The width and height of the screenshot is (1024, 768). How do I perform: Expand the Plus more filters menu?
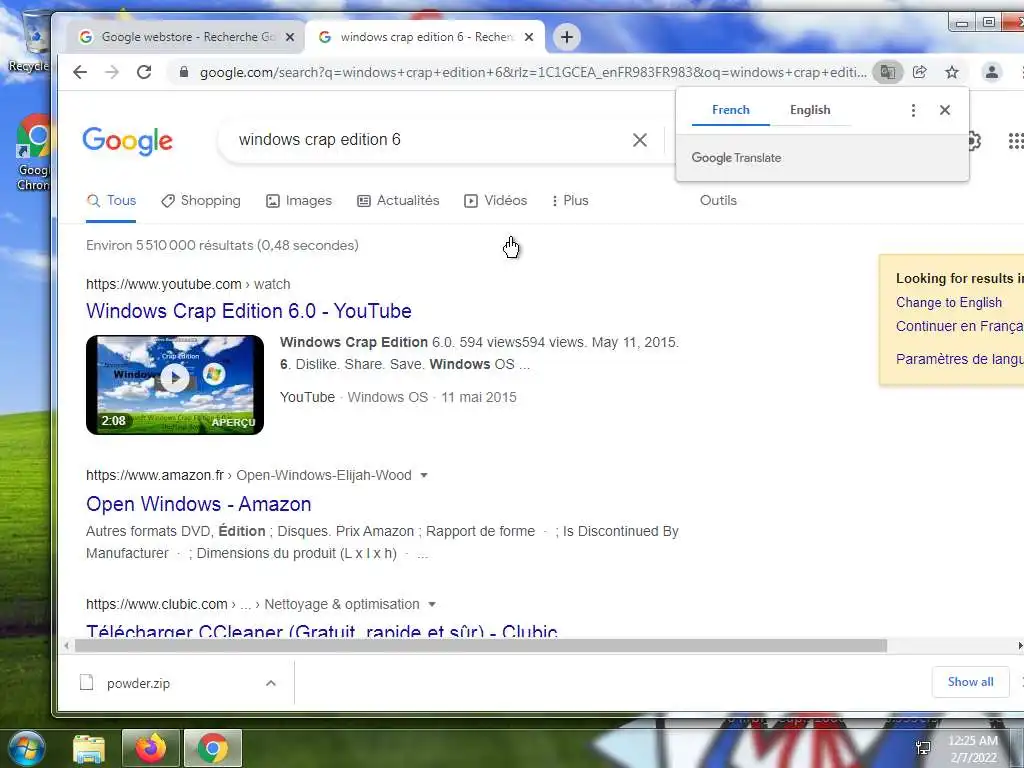pyautogui.click(x=570, y=200)
